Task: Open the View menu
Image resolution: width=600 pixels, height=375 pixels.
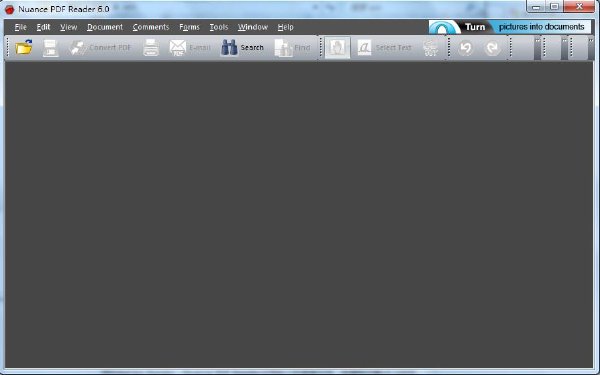Action: [x=68, y=27]
